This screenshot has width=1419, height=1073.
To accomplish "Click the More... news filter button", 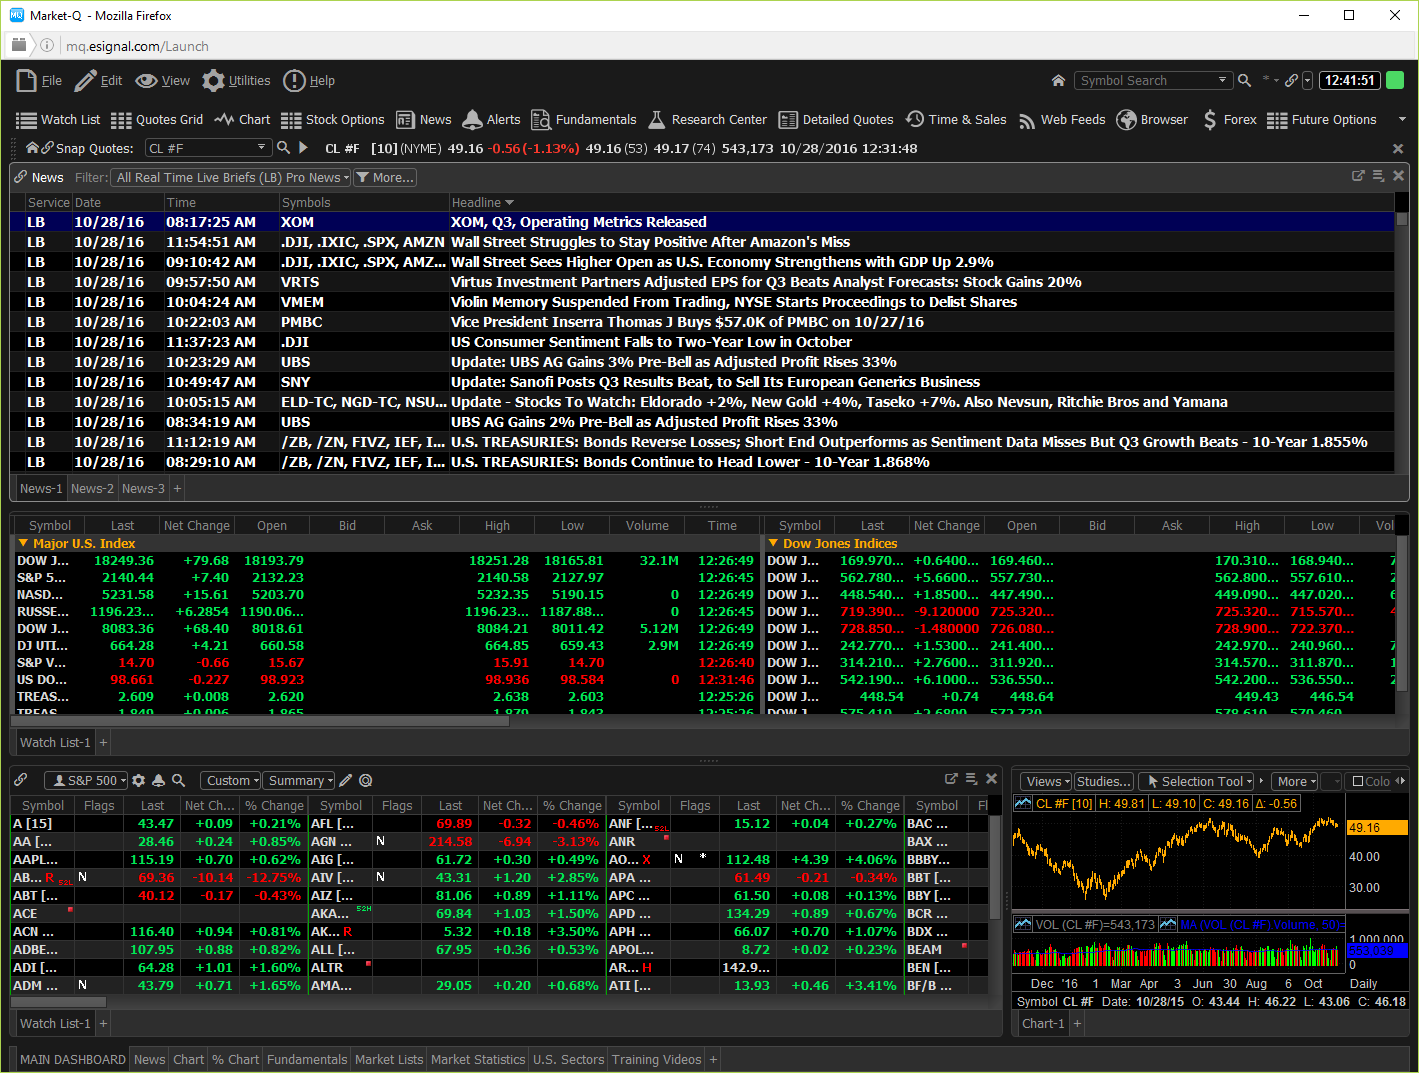I will pyautogui.click(x=385, y=178).
